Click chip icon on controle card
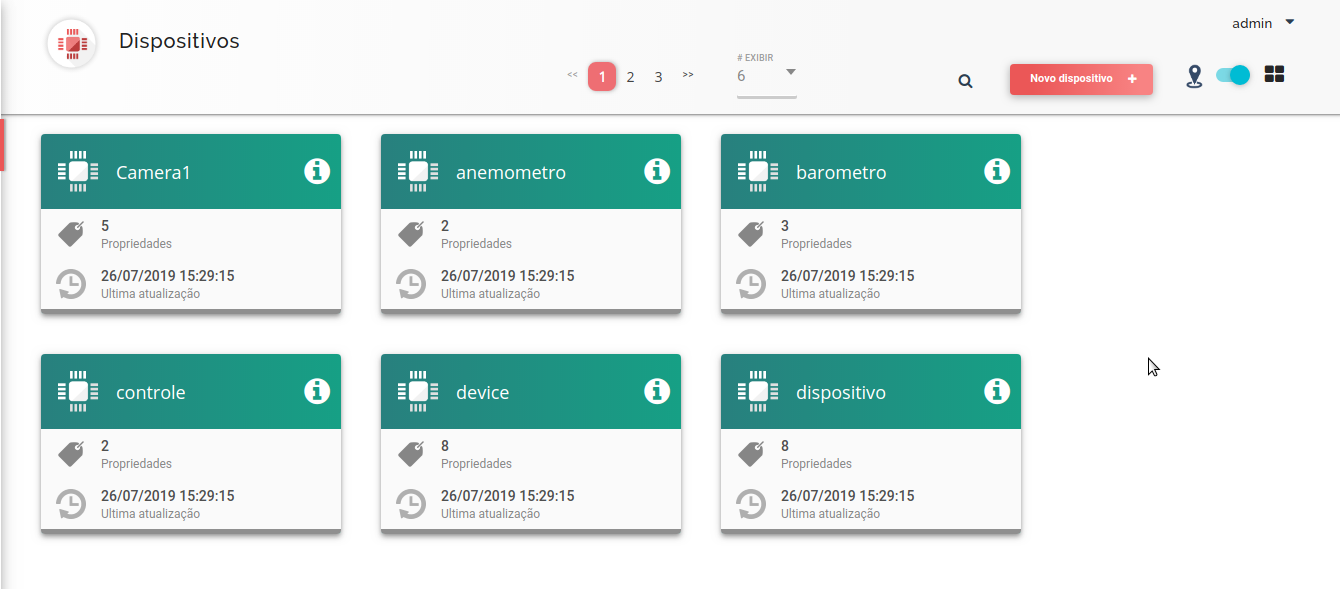The width and height of the screenshot is (1340, 589). [78, 391]
